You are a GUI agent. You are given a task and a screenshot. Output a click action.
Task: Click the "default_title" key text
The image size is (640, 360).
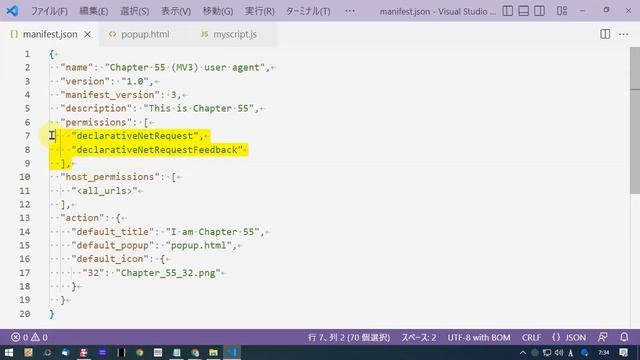[x=113, y=232]
